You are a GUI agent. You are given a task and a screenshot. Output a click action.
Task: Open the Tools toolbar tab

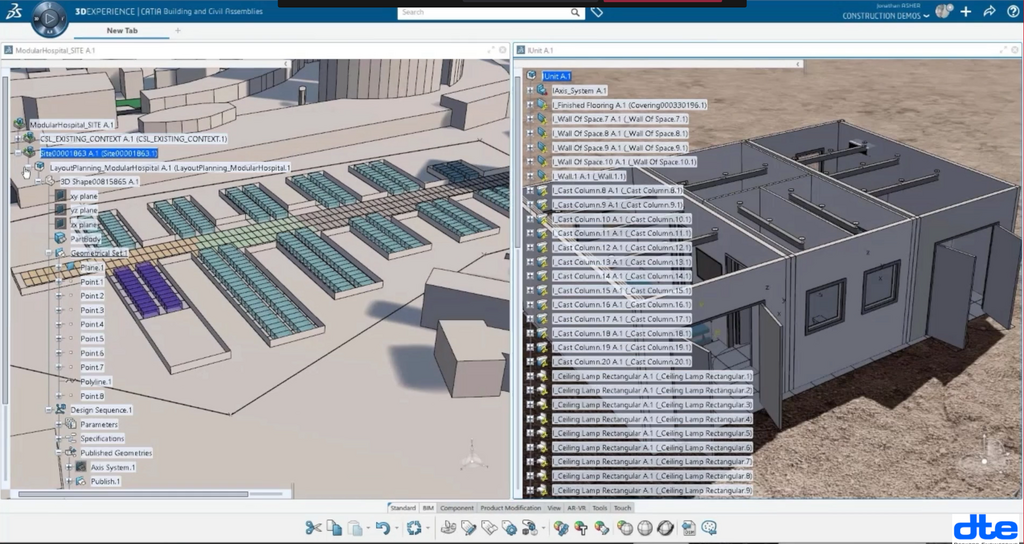click(x=600, y=508)
